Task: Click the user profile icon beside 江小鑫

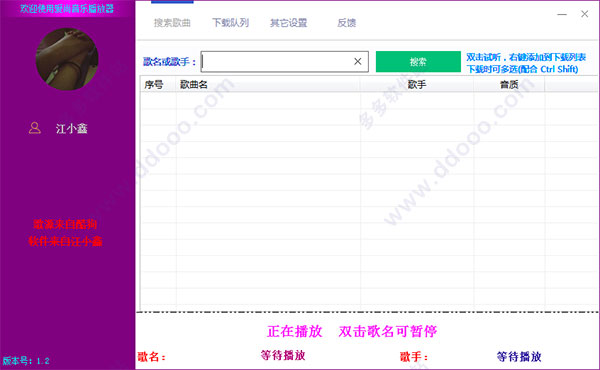Action: 34,128
